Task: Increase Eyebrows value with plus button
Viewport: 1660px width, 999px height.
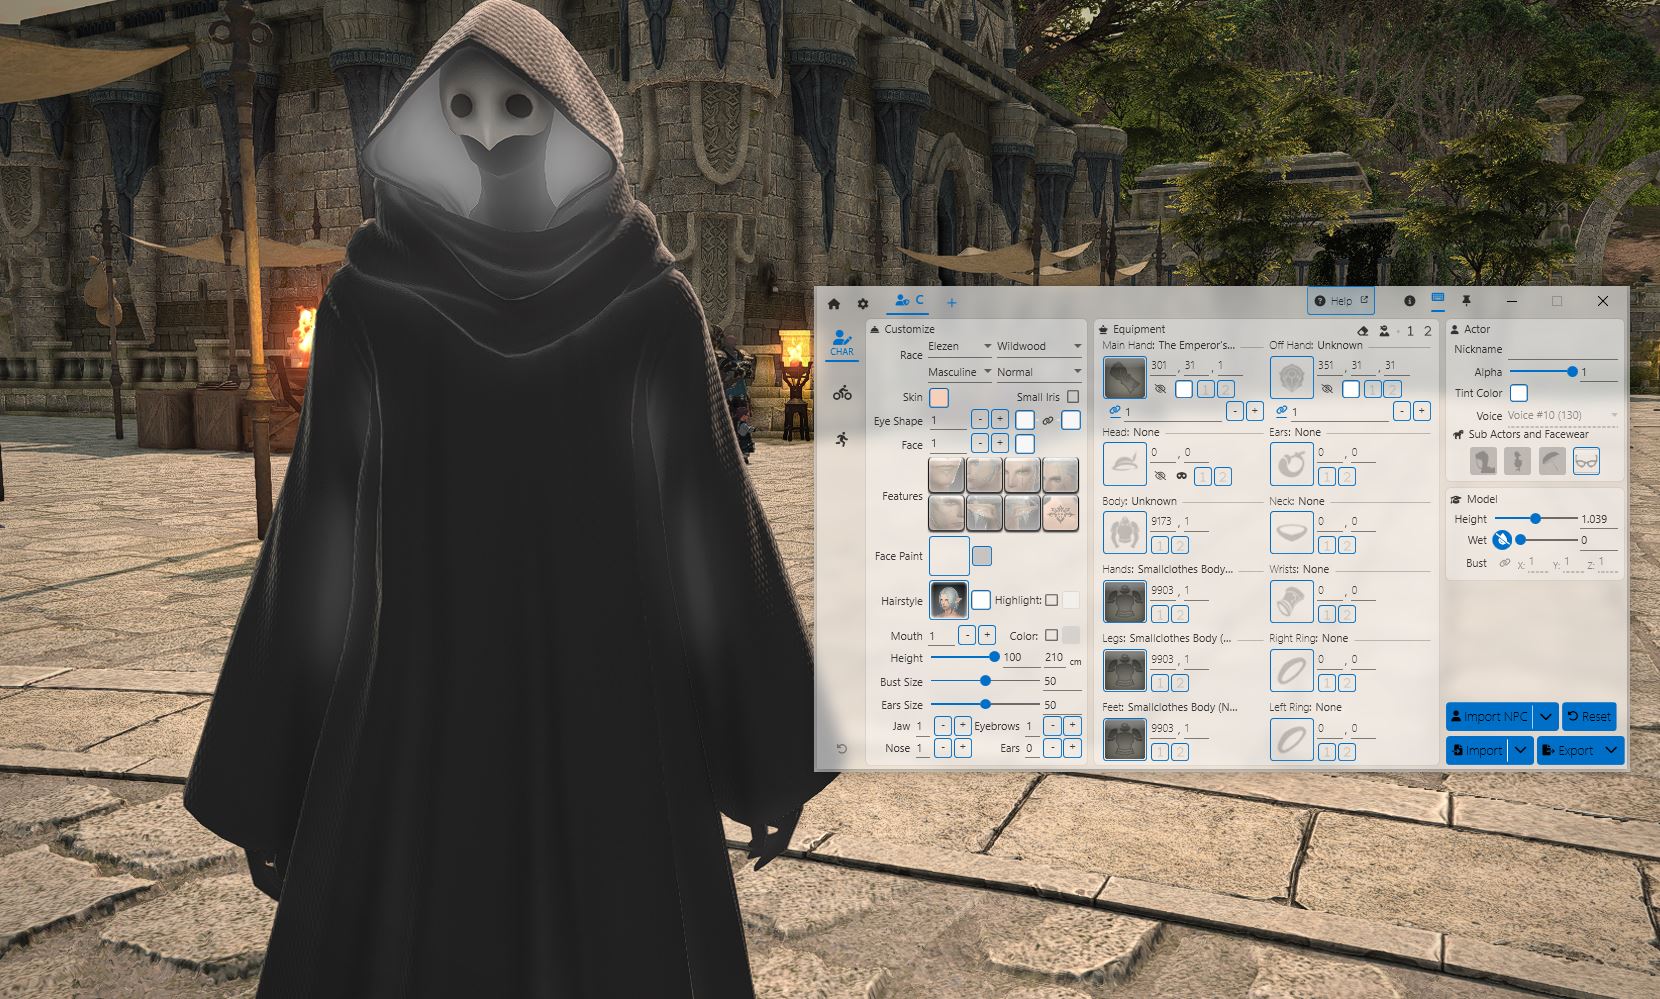Action: [1072, 726]
